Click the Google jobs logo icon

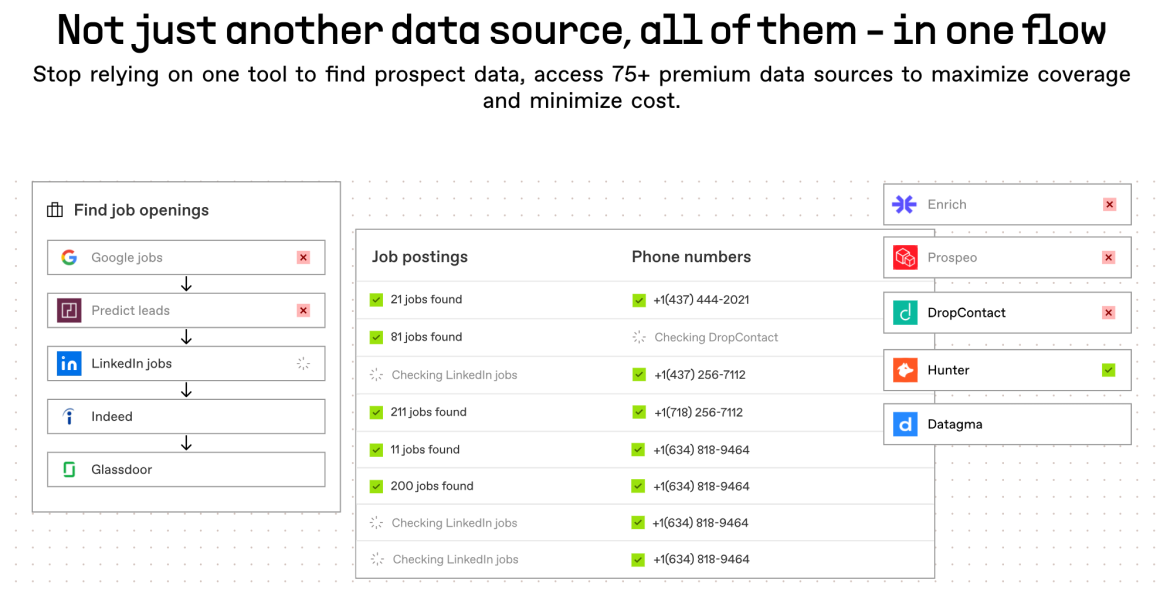click(69, 257)
